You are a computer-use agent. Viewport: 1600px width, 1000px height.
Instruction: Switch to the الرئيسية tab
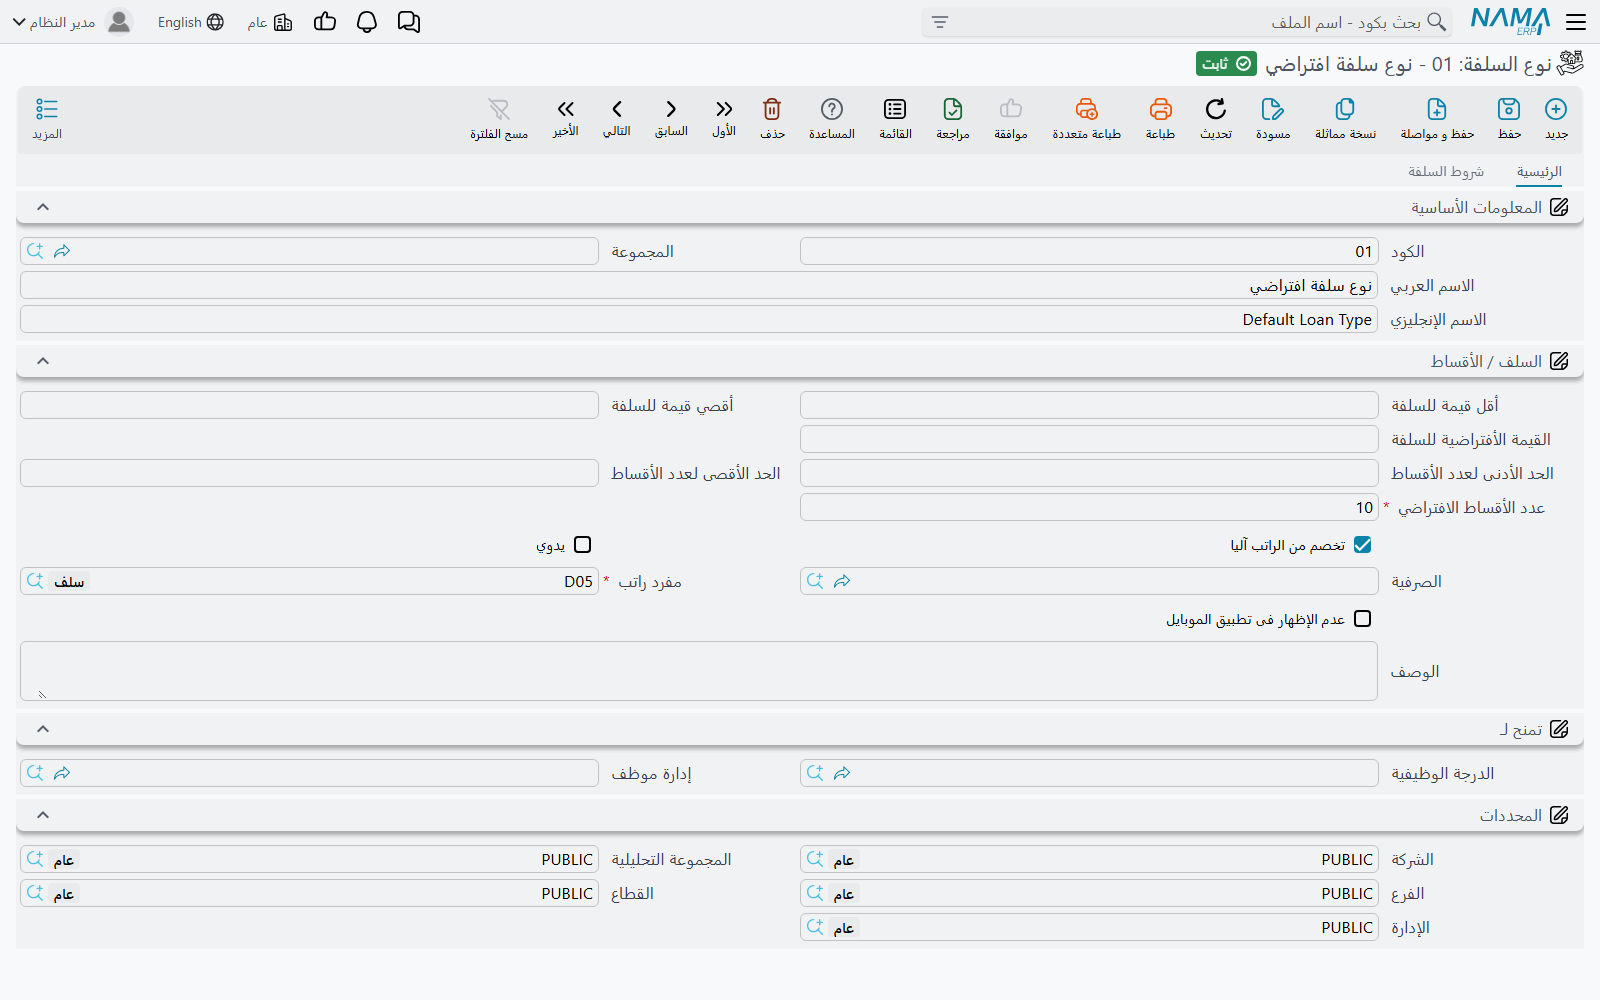pos(1539,172)
